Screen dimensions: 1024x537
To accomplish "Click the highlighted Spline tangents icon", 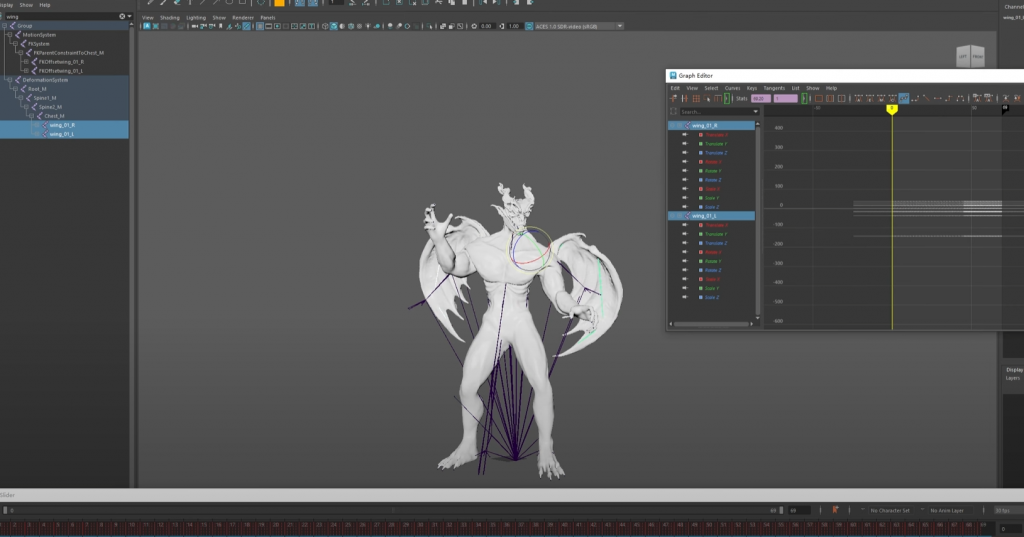I will tap(904, 98).
